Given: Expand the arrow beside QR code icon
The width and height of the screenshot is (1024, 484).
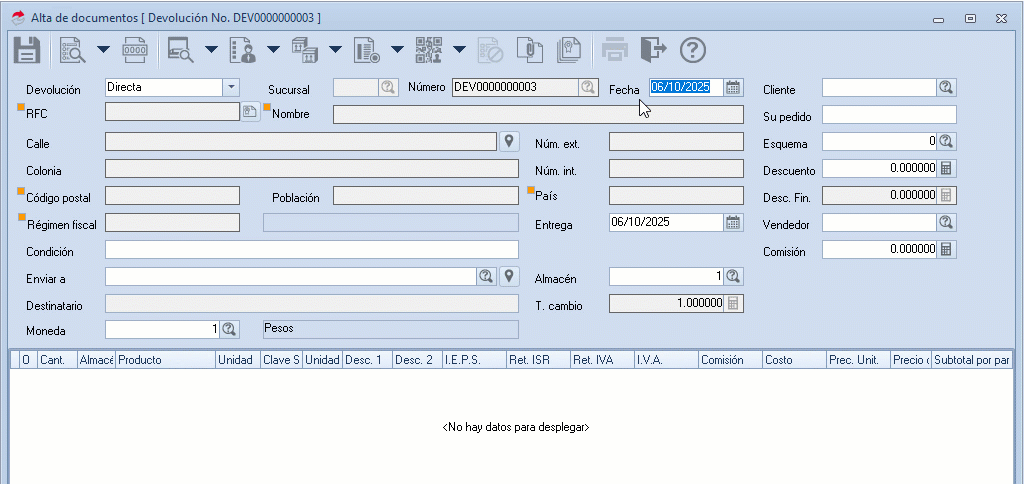Looking at the screenshot, I should pyautogui.click(x=459, y=49).
